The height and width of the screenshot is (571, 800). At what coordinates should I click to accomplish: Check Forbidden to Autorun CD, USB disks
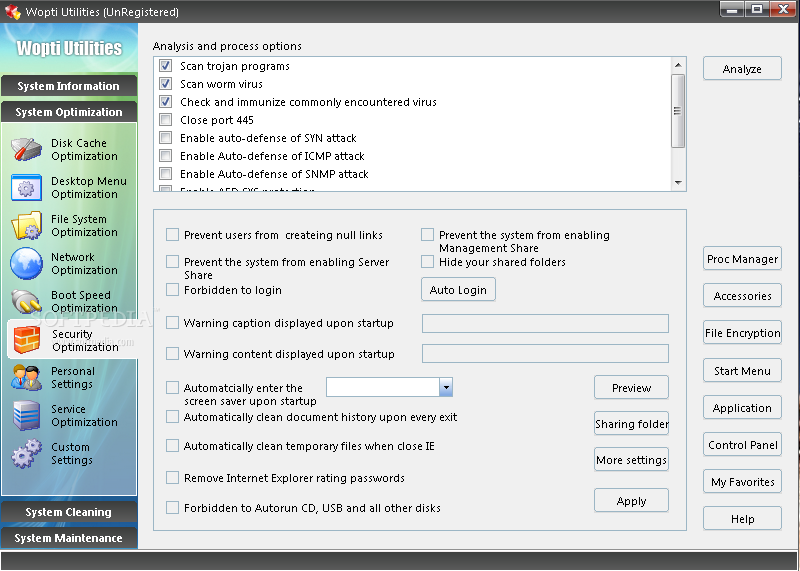172,508
